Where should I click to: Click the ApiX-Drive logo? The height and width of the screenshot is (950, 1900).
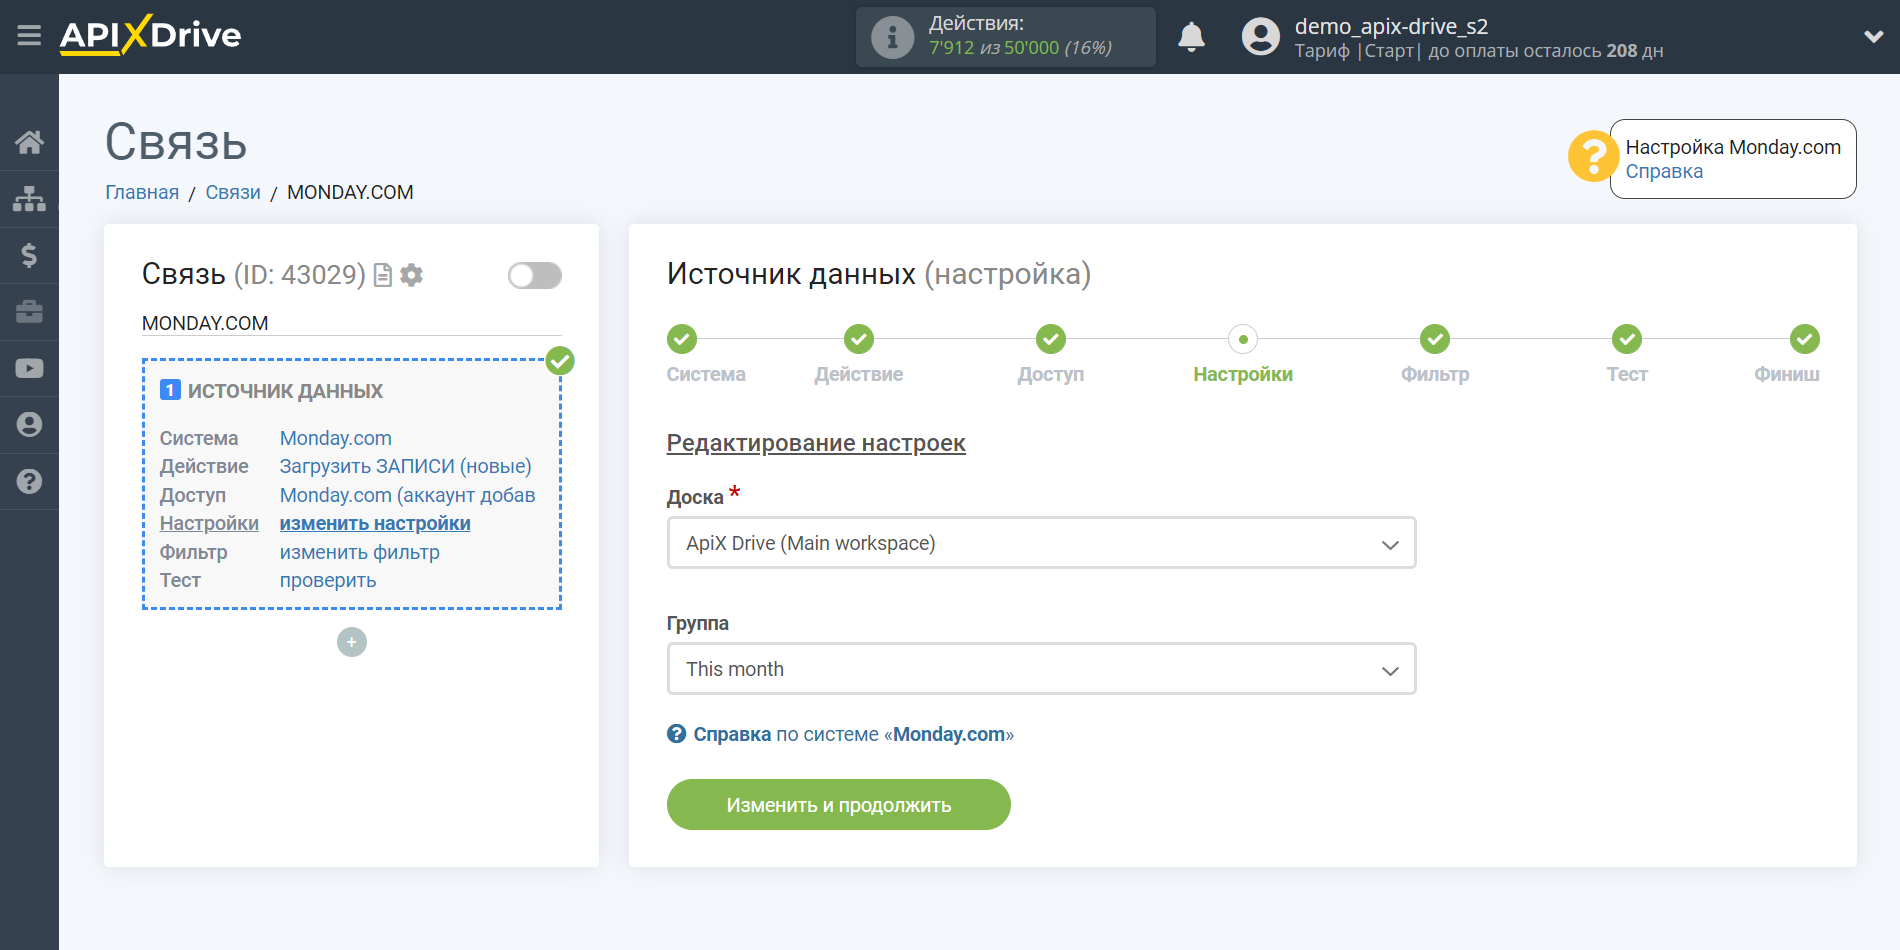coord(150,35)
